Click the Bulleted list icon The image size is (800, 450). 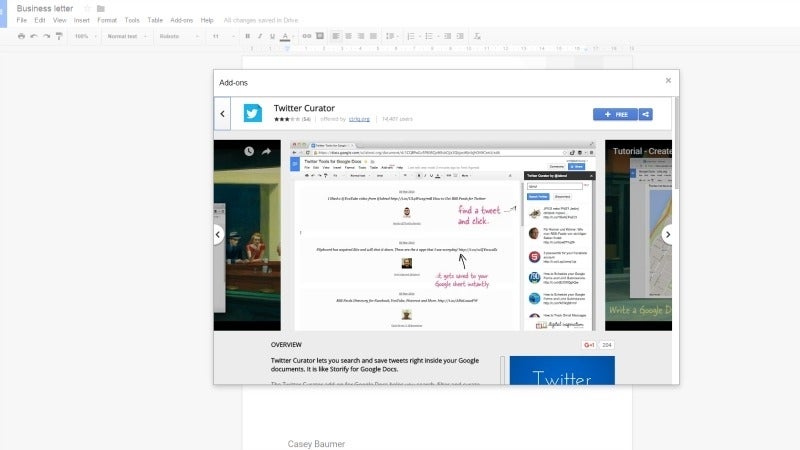pyautogui.click(x=431, y=36)
